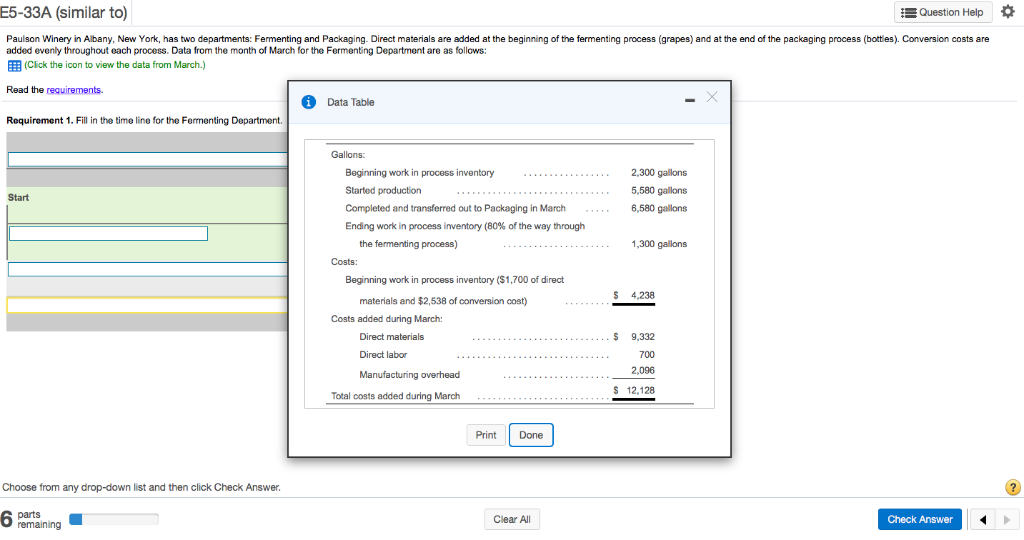Click the '2,300 gallons' value

659,172
